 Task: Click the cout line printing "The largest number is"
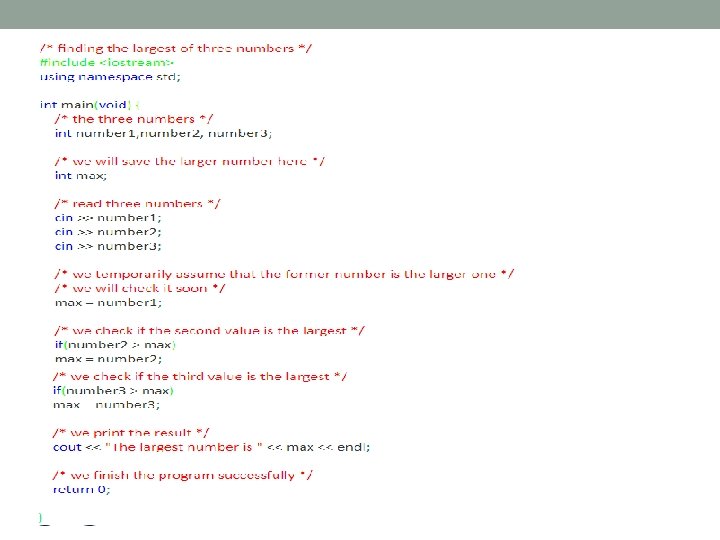(x=211, y=447)
